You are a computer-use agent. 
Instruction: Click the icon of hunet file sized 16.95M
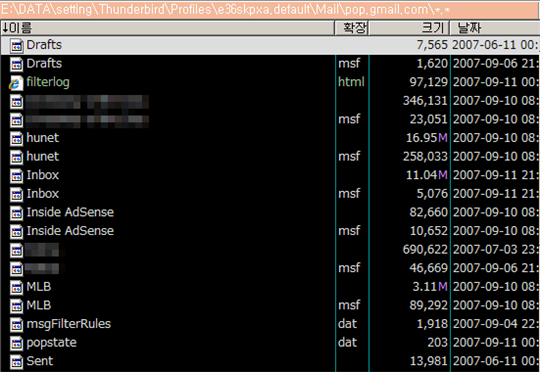(x=16, y=138)
